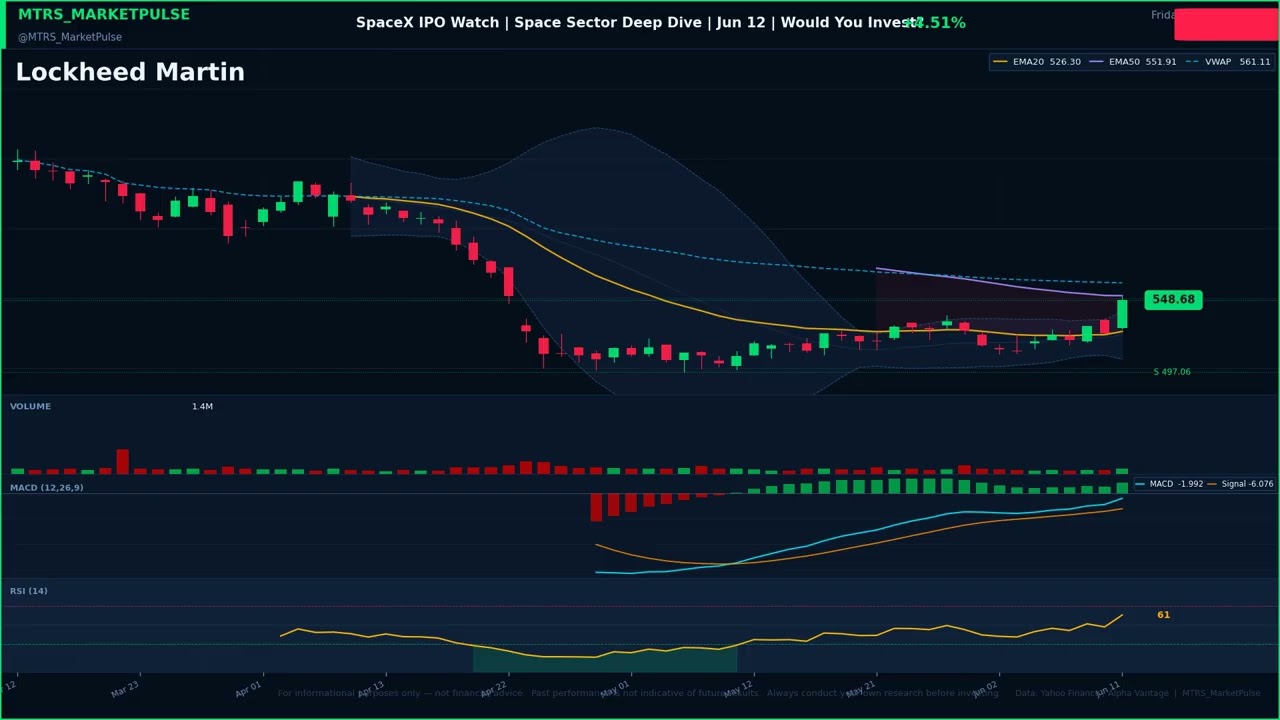Open the @MTRS_MarketPulse handle

coord(70,37)
